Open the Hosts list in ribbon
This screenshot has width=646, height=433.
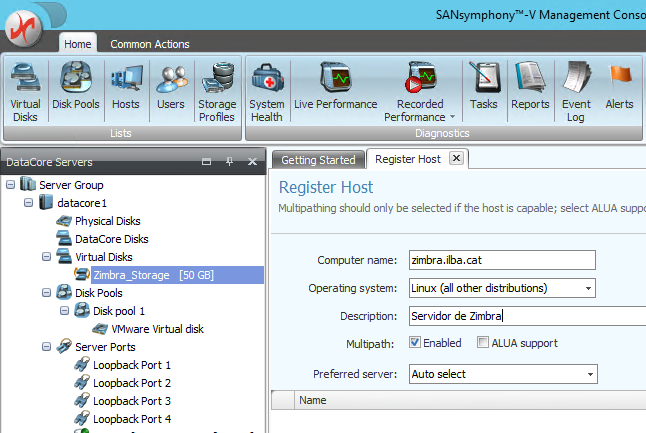(x=126, y=86)
